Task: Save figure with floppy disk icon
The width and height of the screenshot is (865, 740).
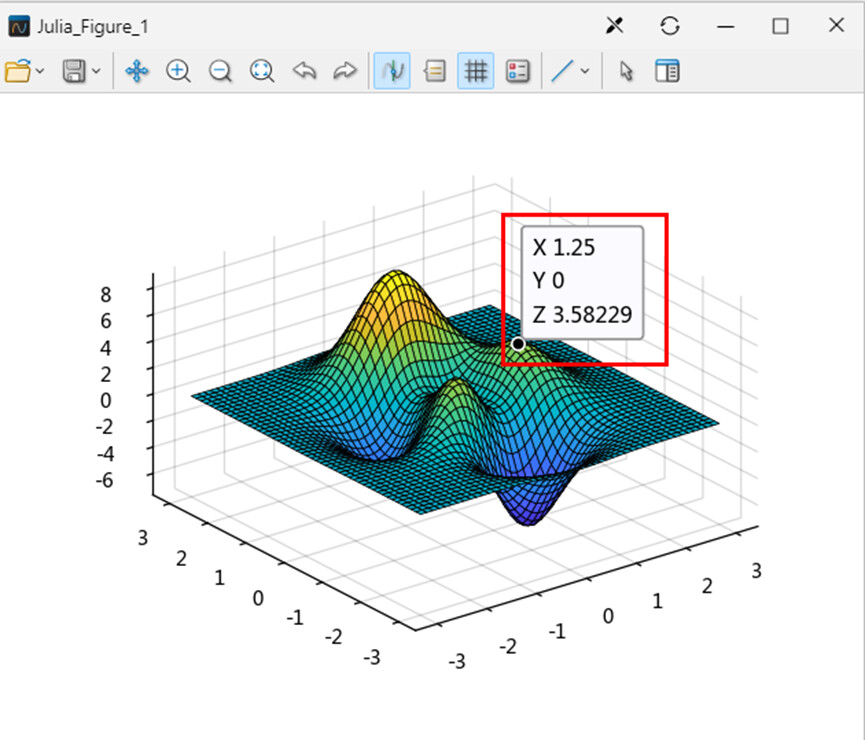Action: 74,71
